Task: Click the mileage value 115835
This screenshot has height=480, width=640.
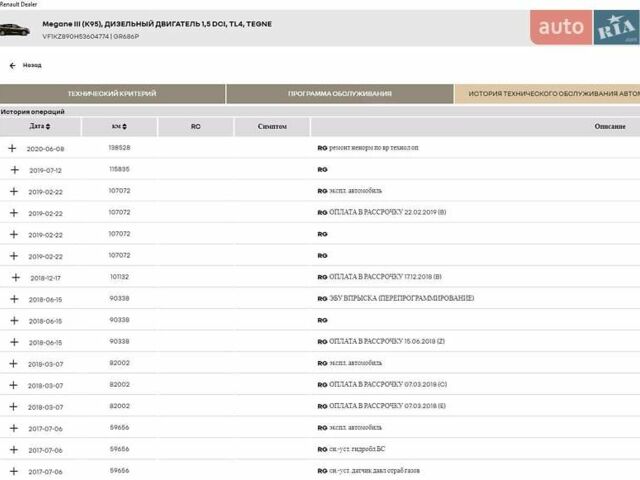Action: (119, 169)
